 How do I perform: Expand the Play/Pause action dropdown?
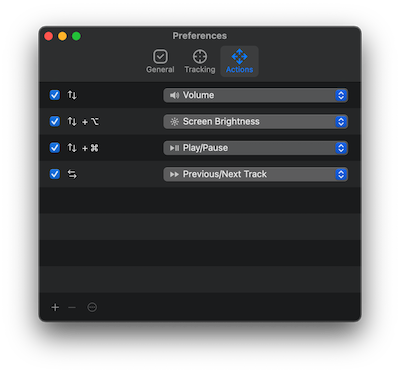pyautogui.click(x=256, y=148)
